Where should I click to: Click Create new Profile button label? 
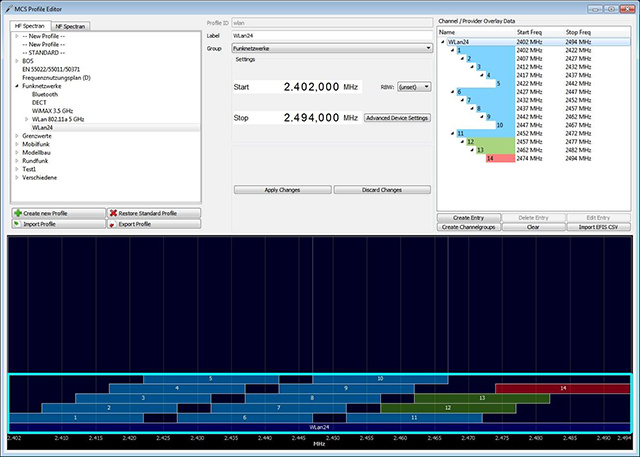tap(45, 213)
